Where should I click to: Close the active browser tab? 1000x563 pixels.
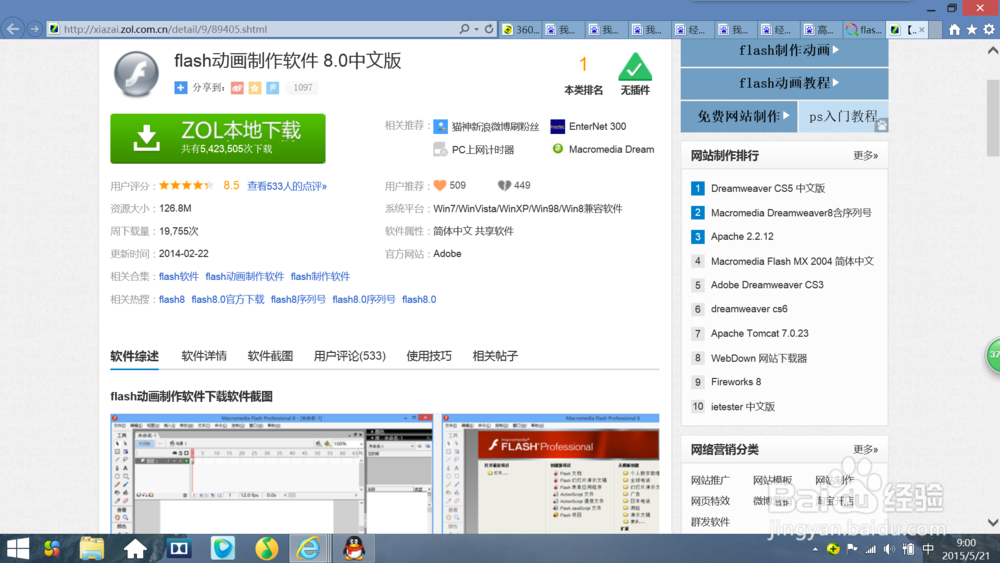922,29
